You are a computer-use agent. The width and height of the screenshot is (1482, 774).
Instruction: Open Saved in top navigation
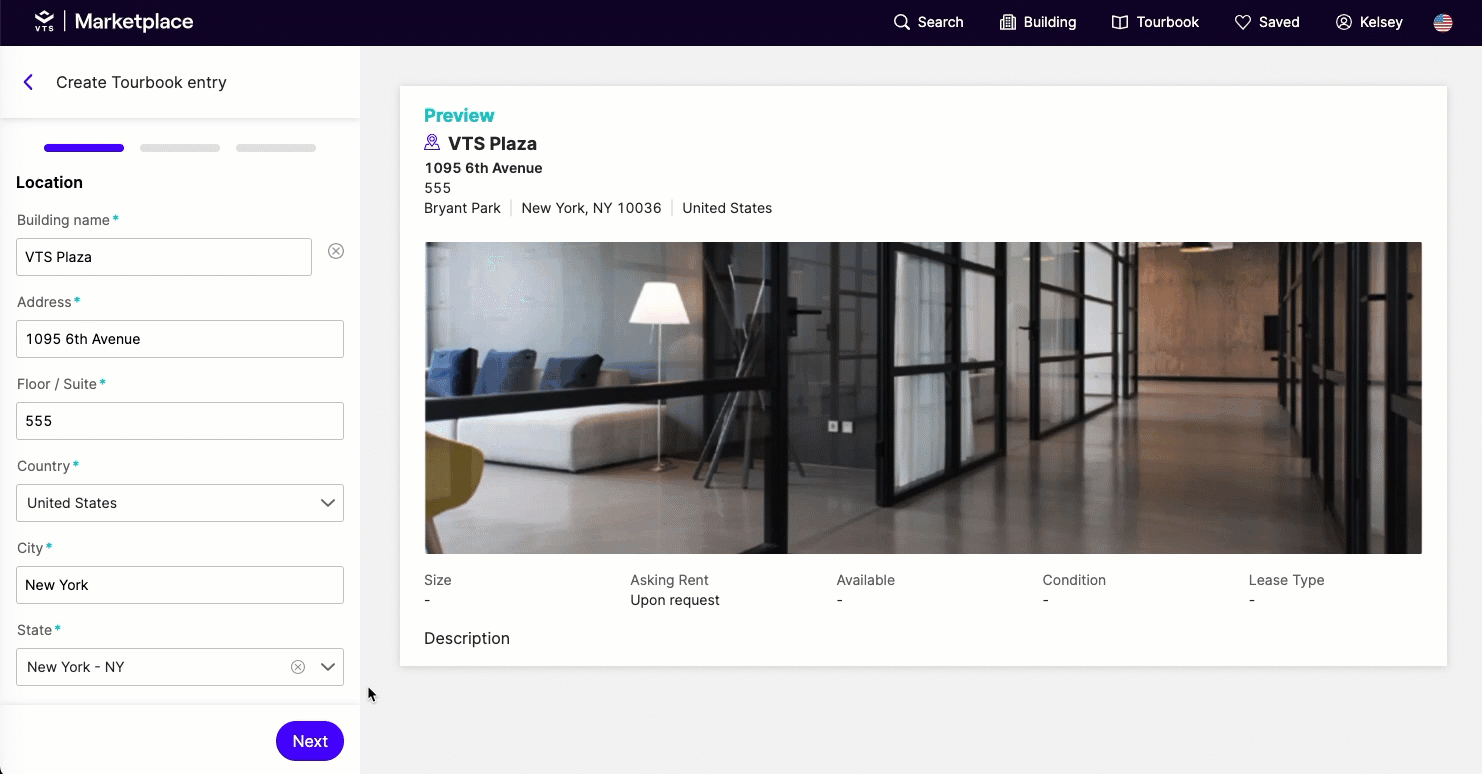pyautogui.click(x=1267, y=22)
